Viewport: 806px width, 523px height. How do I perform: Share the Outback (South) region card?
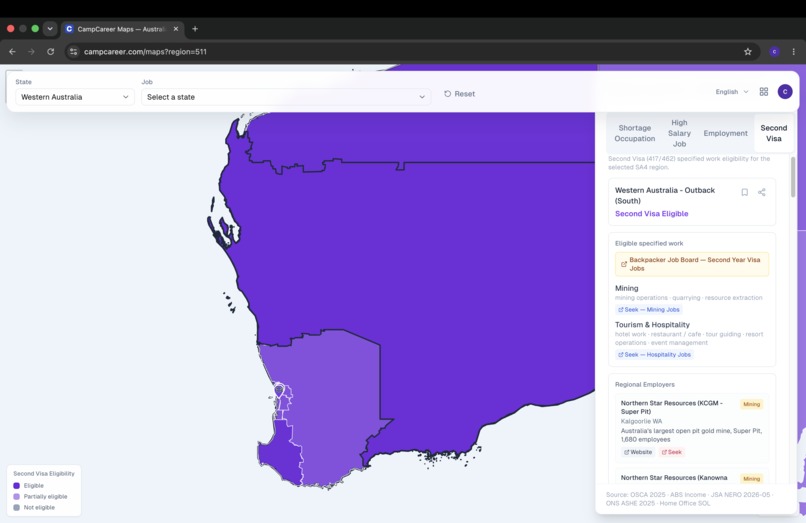pos(762,192)
